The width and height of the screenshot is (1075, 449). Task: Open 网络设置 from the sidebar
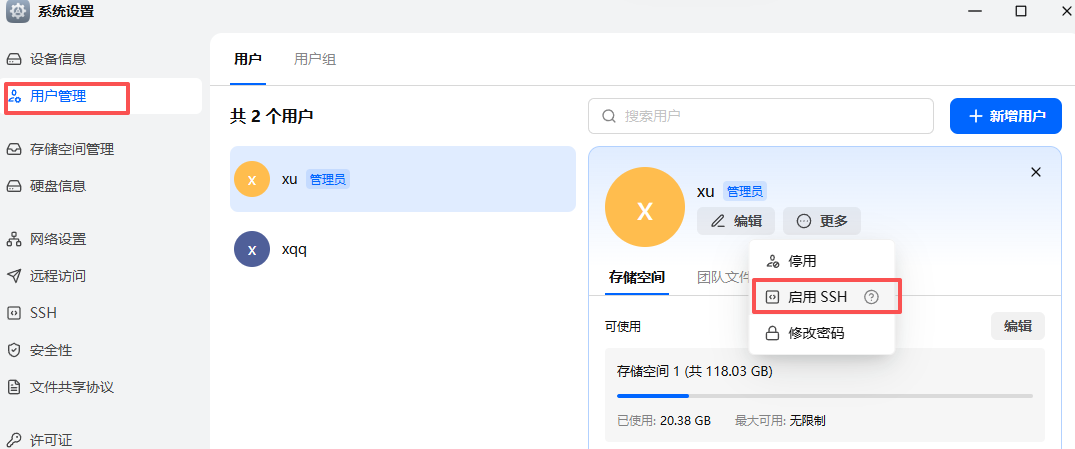tap(58, 239)
